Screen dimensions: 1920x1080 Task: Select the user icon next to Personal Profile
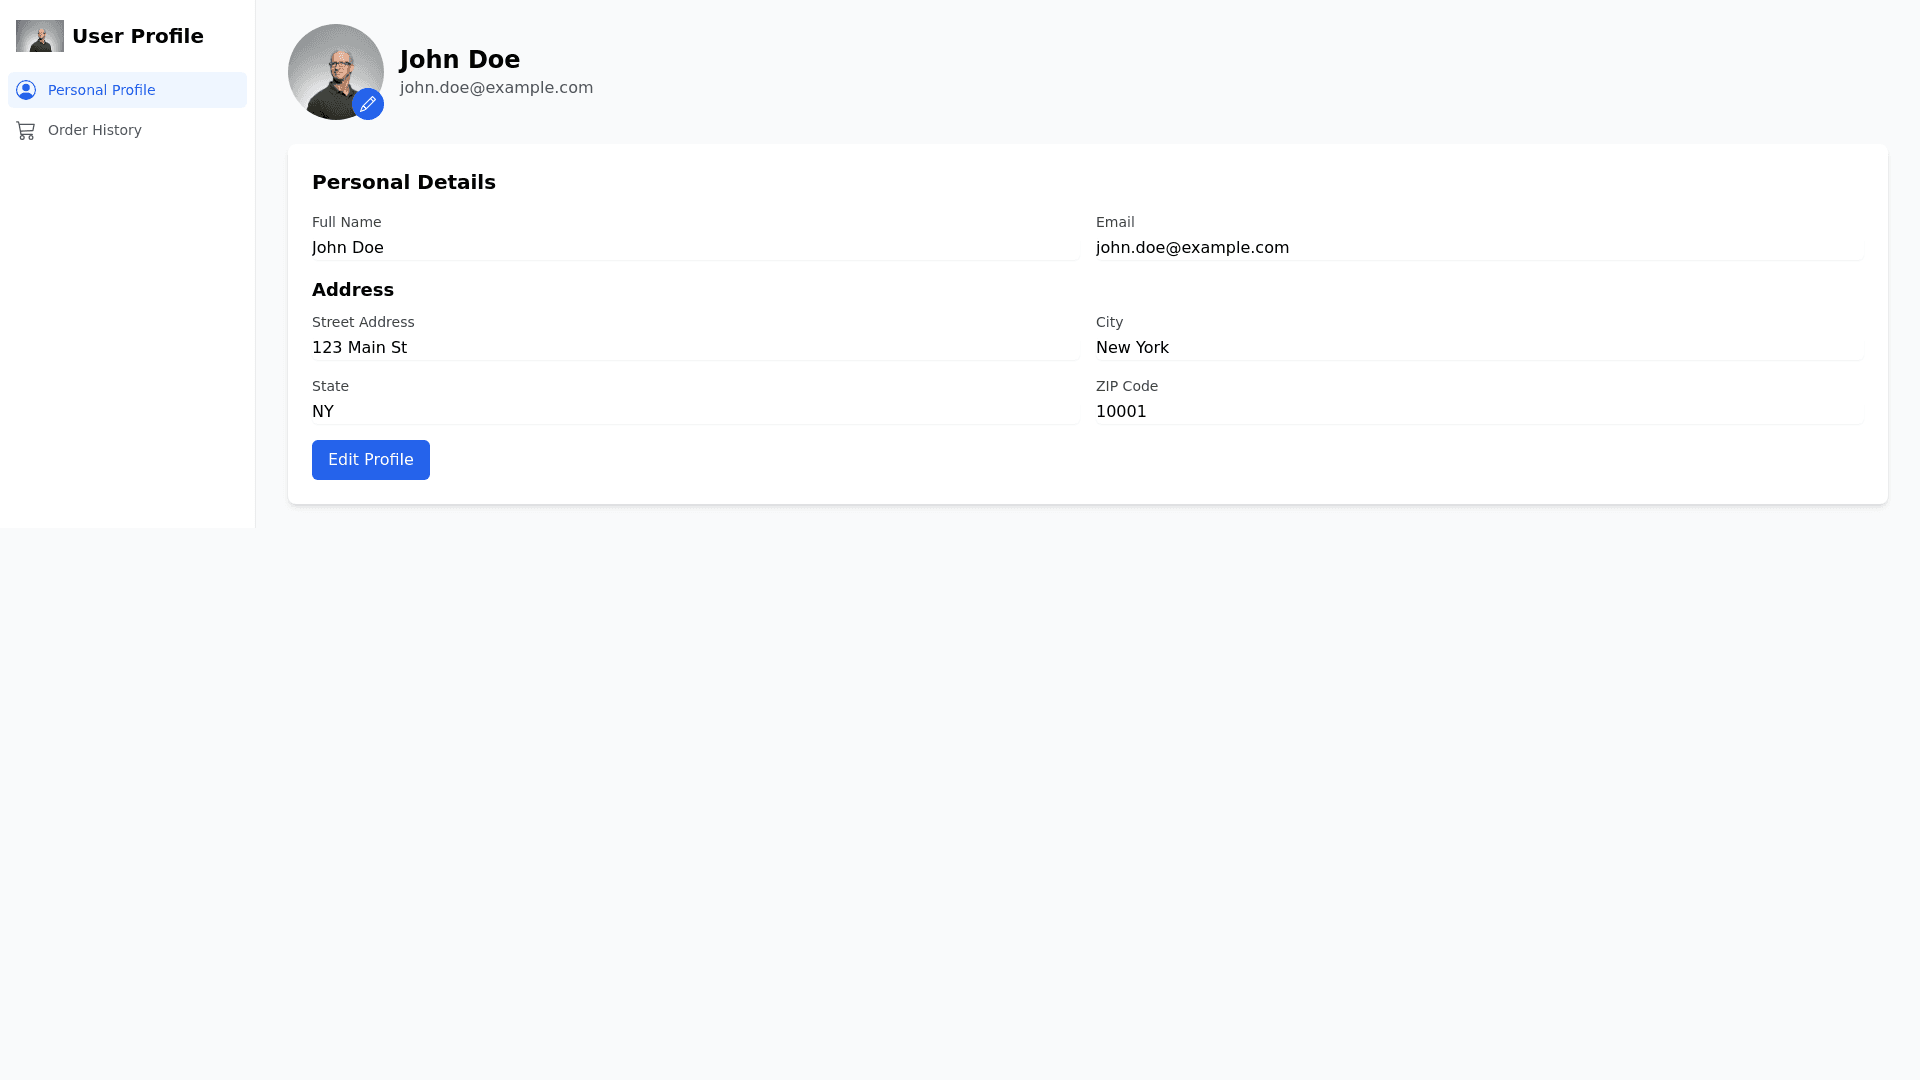pyautogui.click(x=26, y=90)
